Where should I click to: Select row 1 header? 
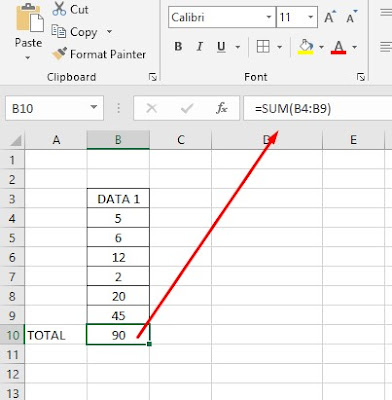pos(12,160)
